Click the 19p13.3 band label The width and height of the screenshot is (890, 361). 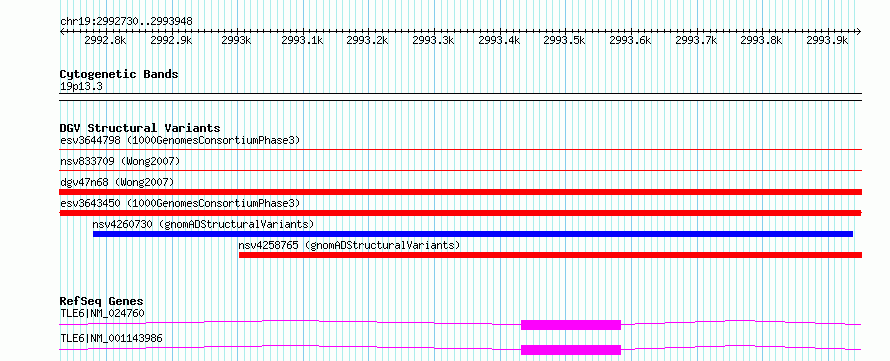(81, 87)
